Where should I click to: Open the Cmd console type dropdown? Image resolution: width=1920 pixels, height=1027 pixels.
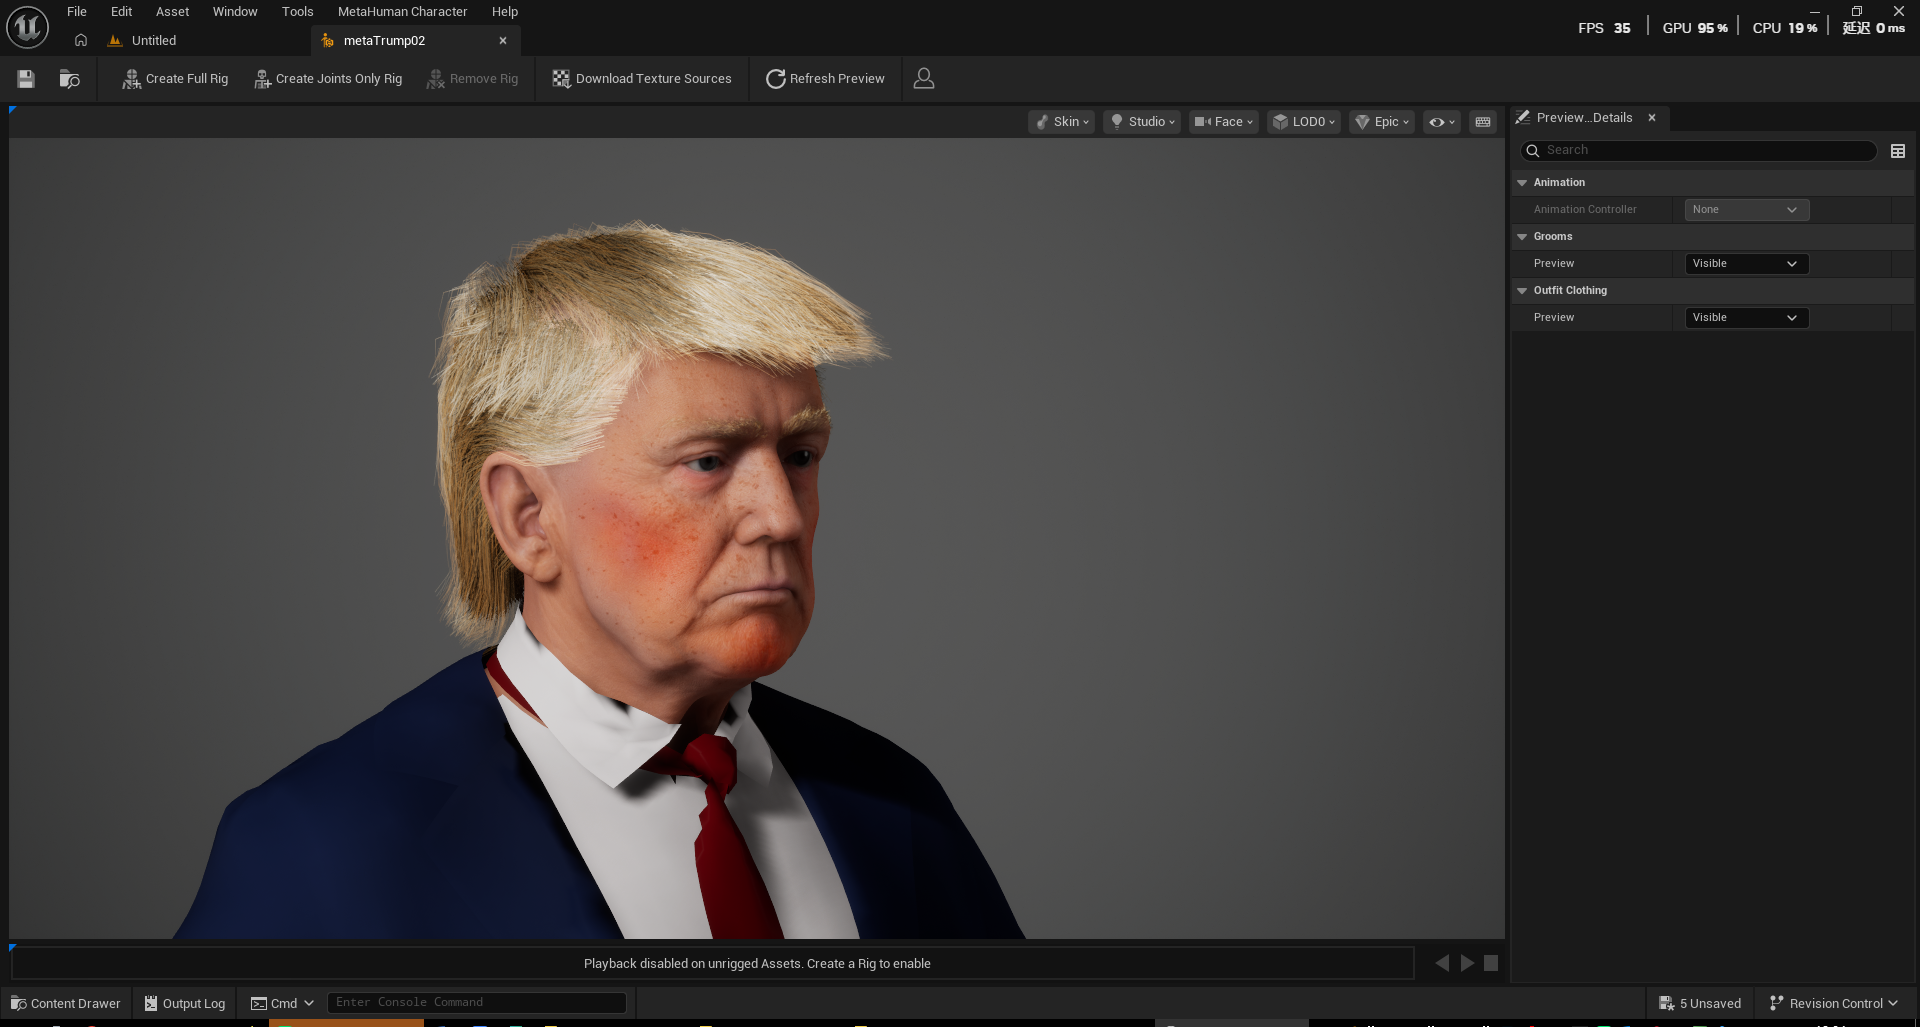(x=282, y=1003)
